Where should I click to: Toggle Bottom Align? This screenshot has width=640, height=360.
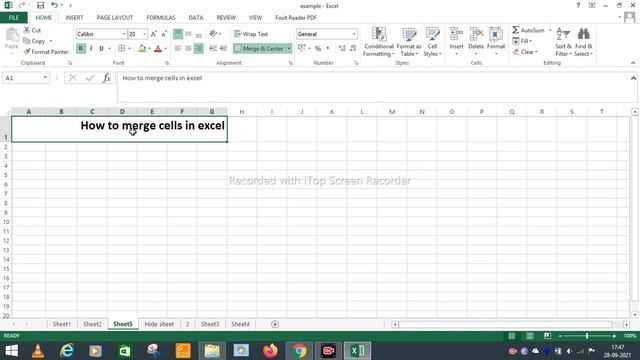point(198,34)
